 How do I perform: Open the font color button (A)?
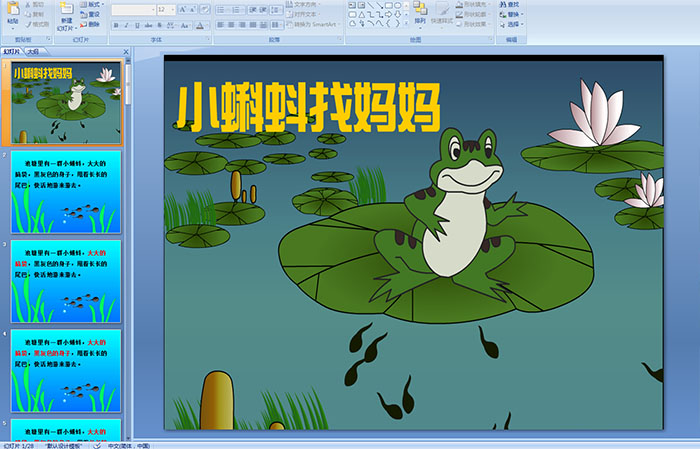pyautogui.click(x=201, y=25)
